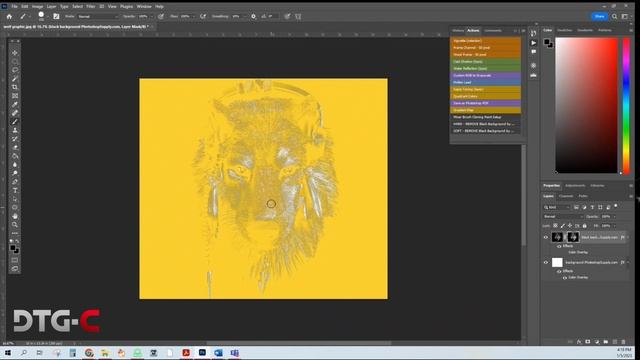Screen dimensions: 640x360
Task: Click lock image pixels brush icon
Action: tap(562, 226)
